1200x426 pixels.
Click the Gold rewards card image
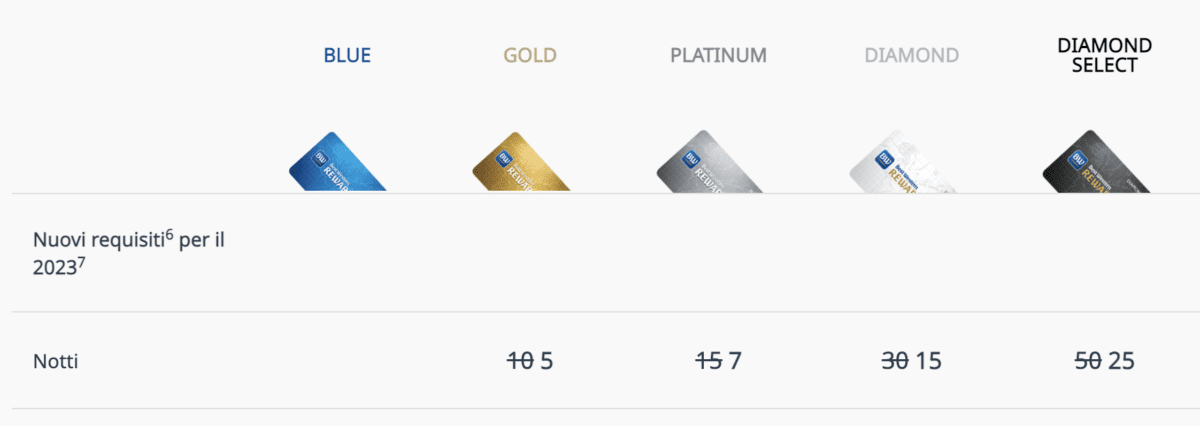521,162
